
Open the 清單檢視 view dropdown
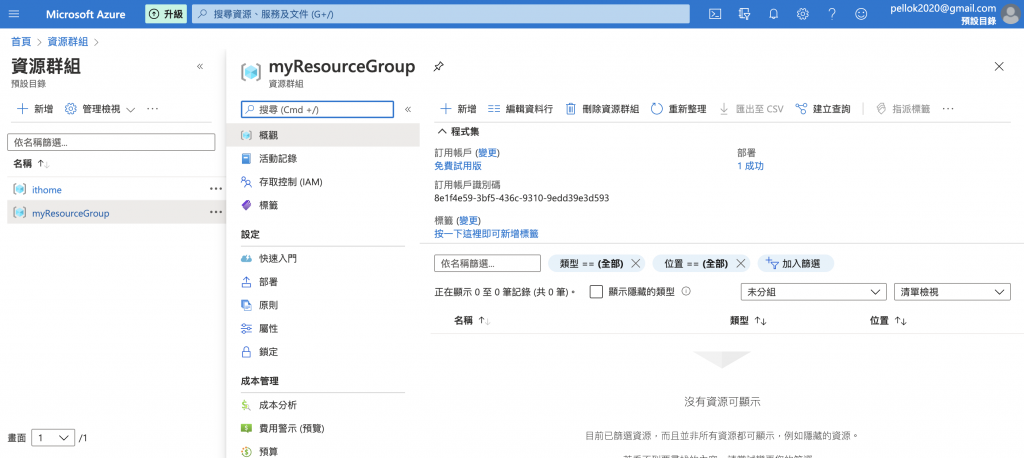(952, 292)
